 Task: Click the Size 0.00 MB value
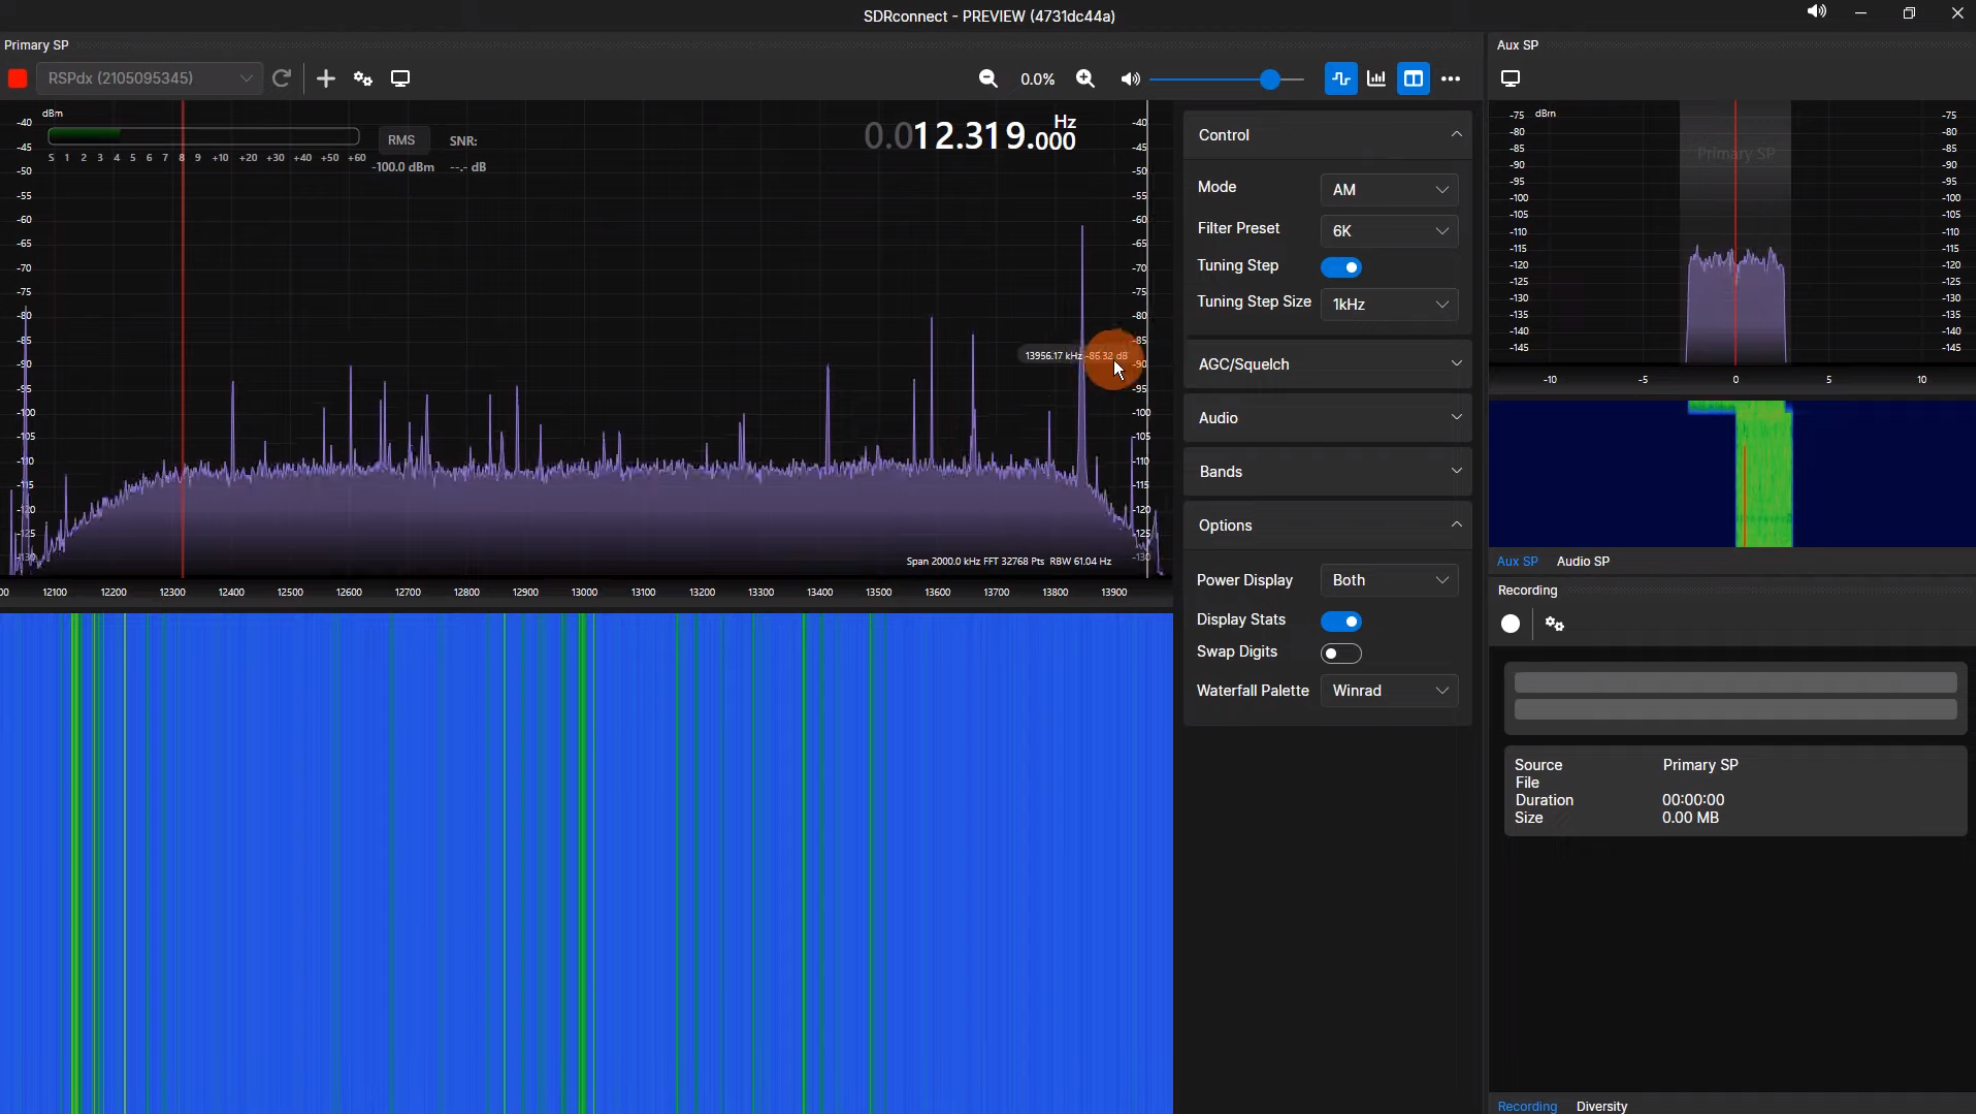coord(1690,819)
